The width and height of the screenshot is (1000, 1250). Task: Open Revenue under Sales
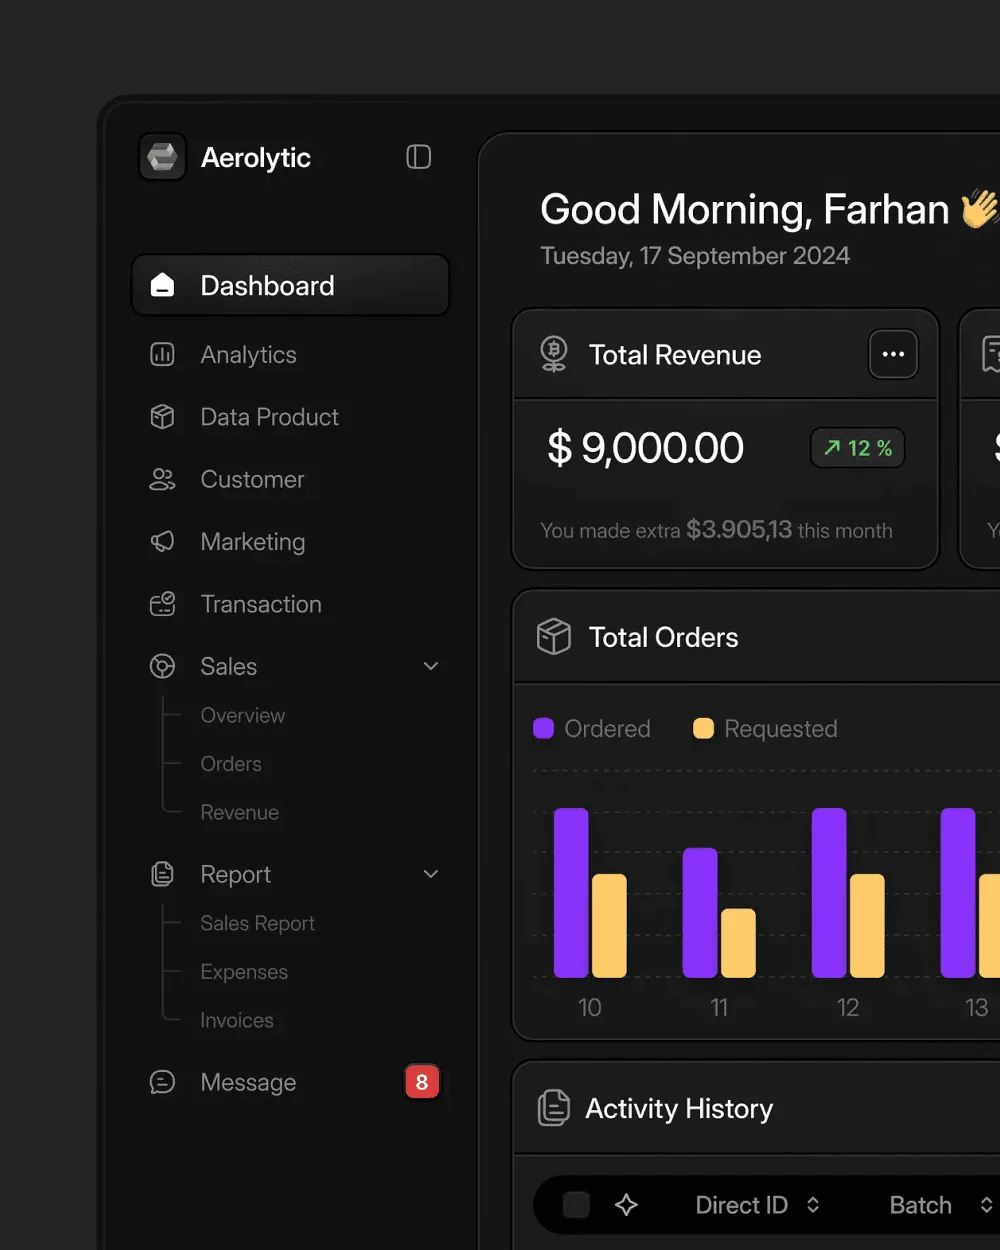point(239,812)
